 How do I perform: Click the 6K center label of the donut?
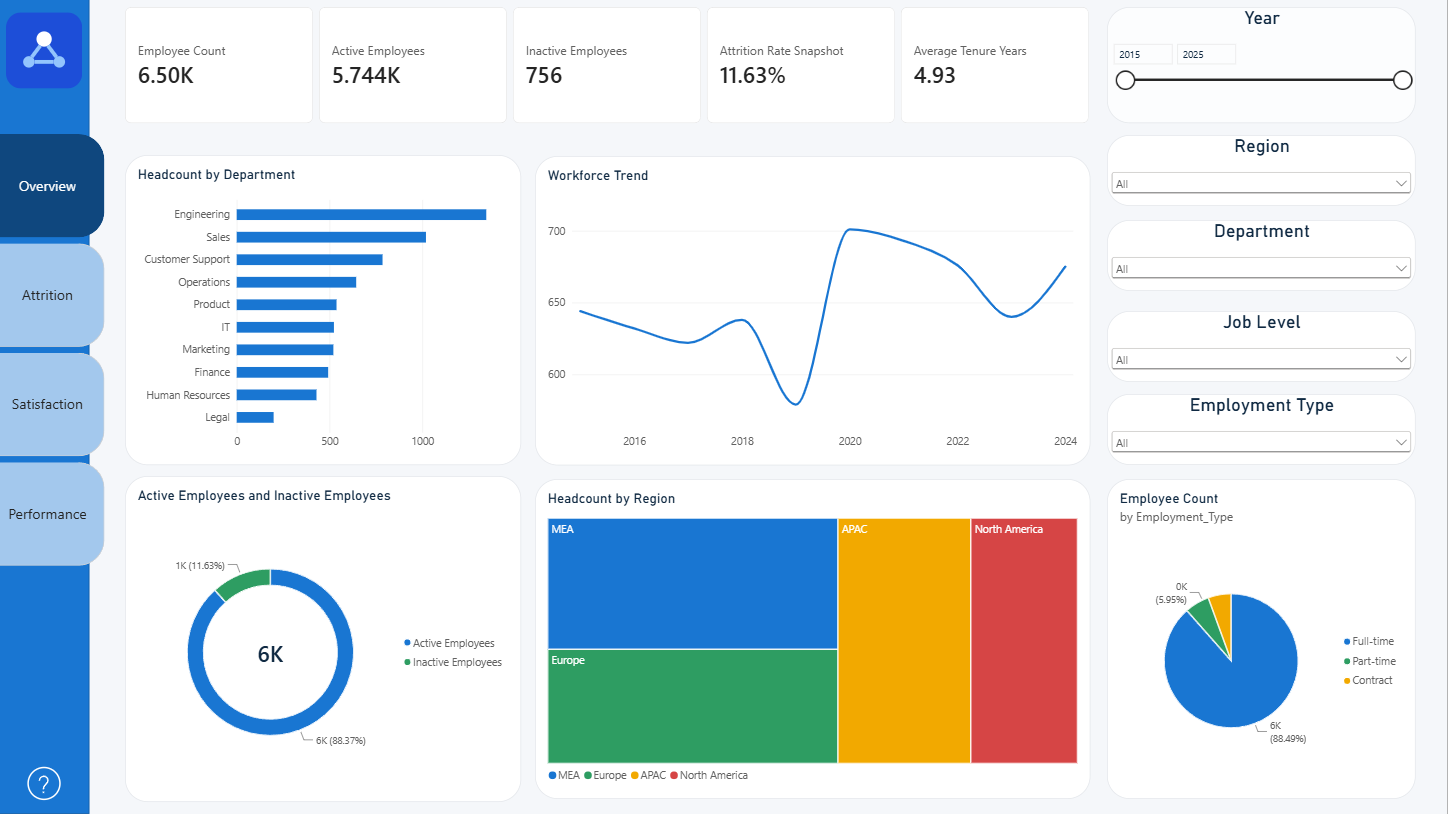(x=270, y=654)
